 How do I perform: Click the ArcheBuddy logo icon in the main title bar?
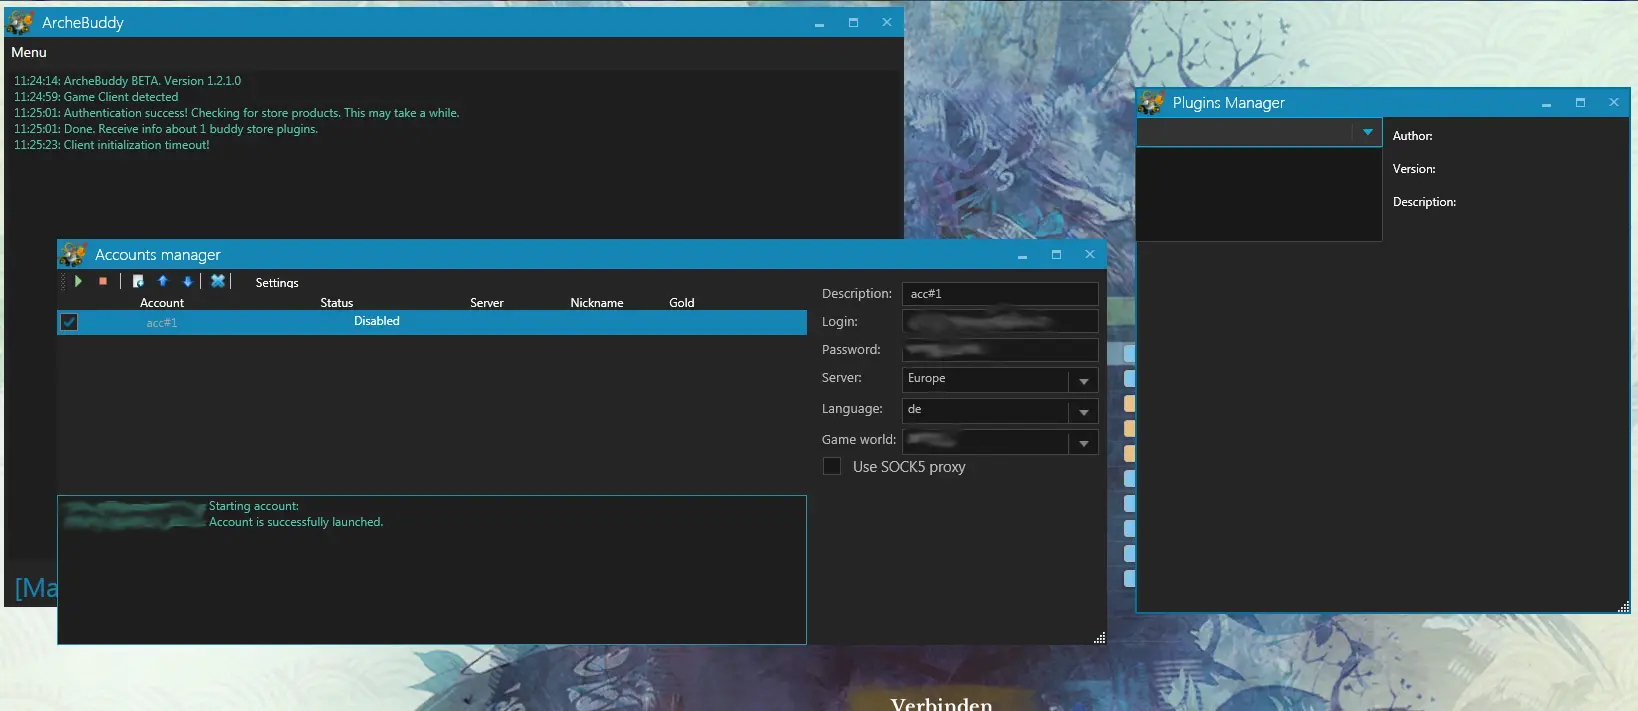(21, 22)
